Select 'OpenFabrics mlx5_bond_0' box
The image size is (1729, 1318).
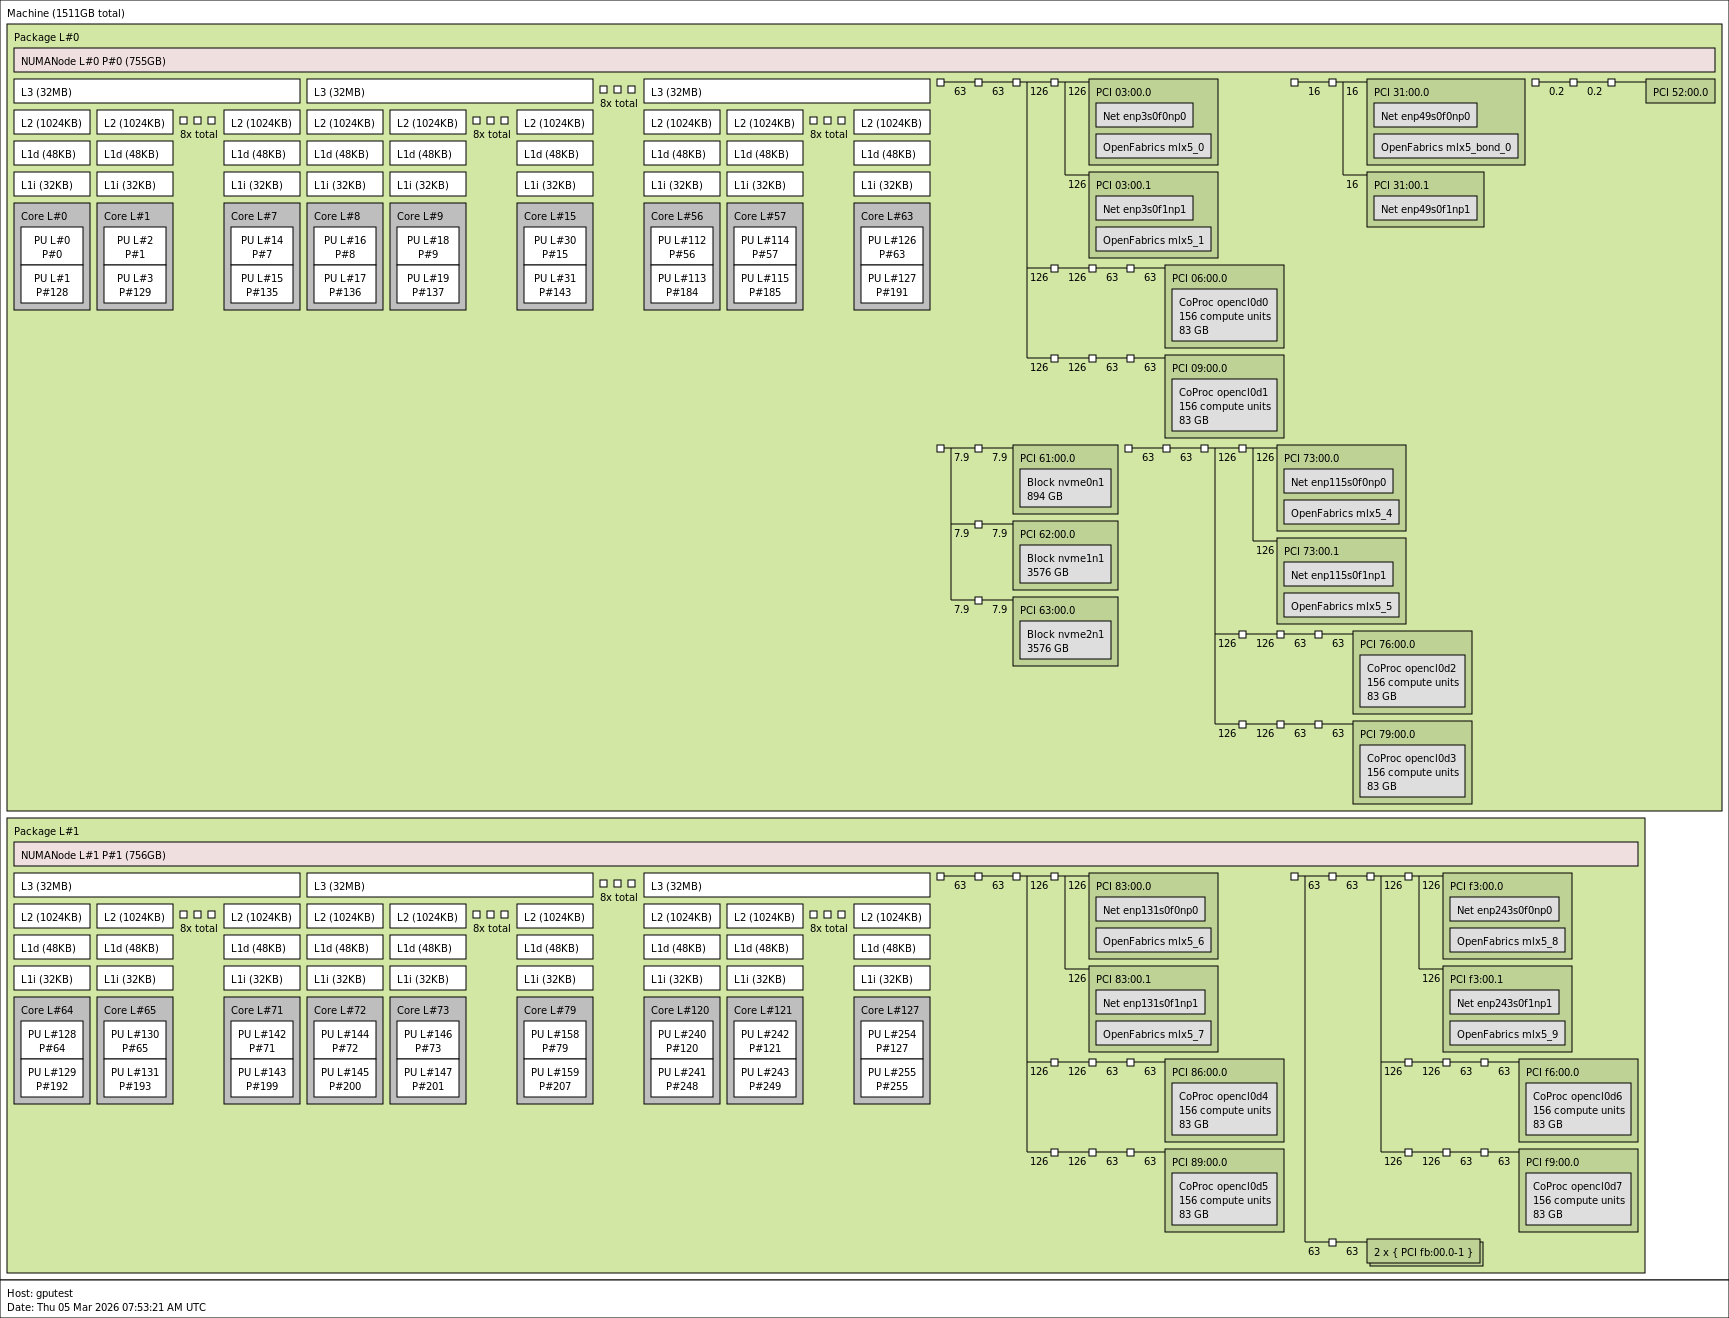point(1446,147)
